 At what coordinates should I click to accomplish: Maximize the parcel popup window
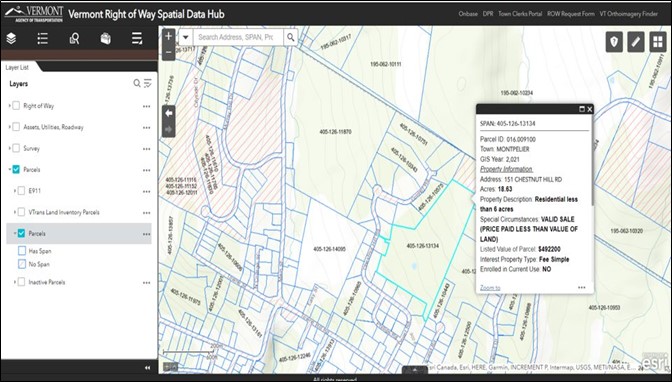(x=582, y=109)
